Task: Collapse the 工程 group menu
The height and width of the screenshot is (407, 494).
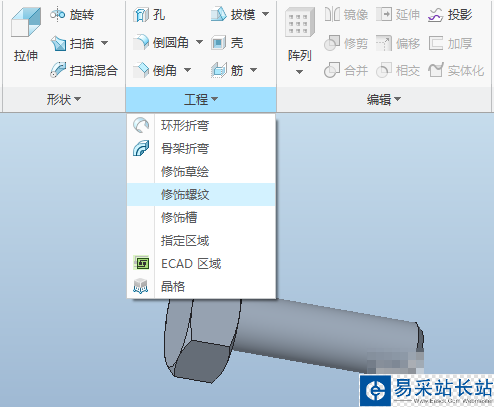Action: coord(201,99)
